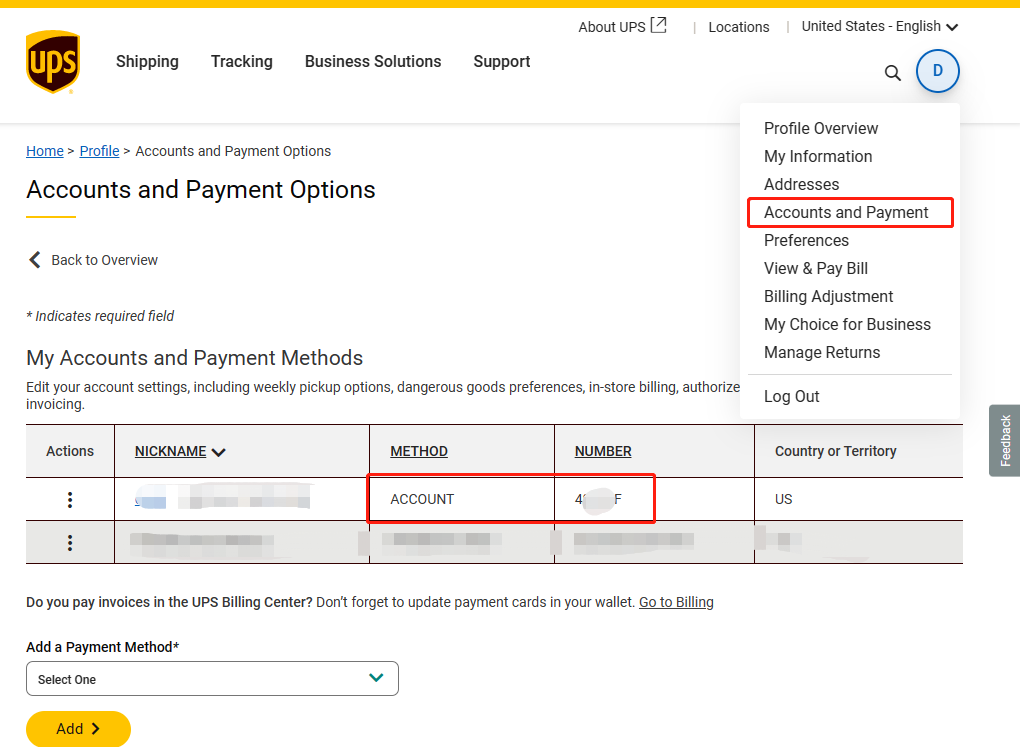
Task: Click Log Out
Action: click(x=791, y=396)
